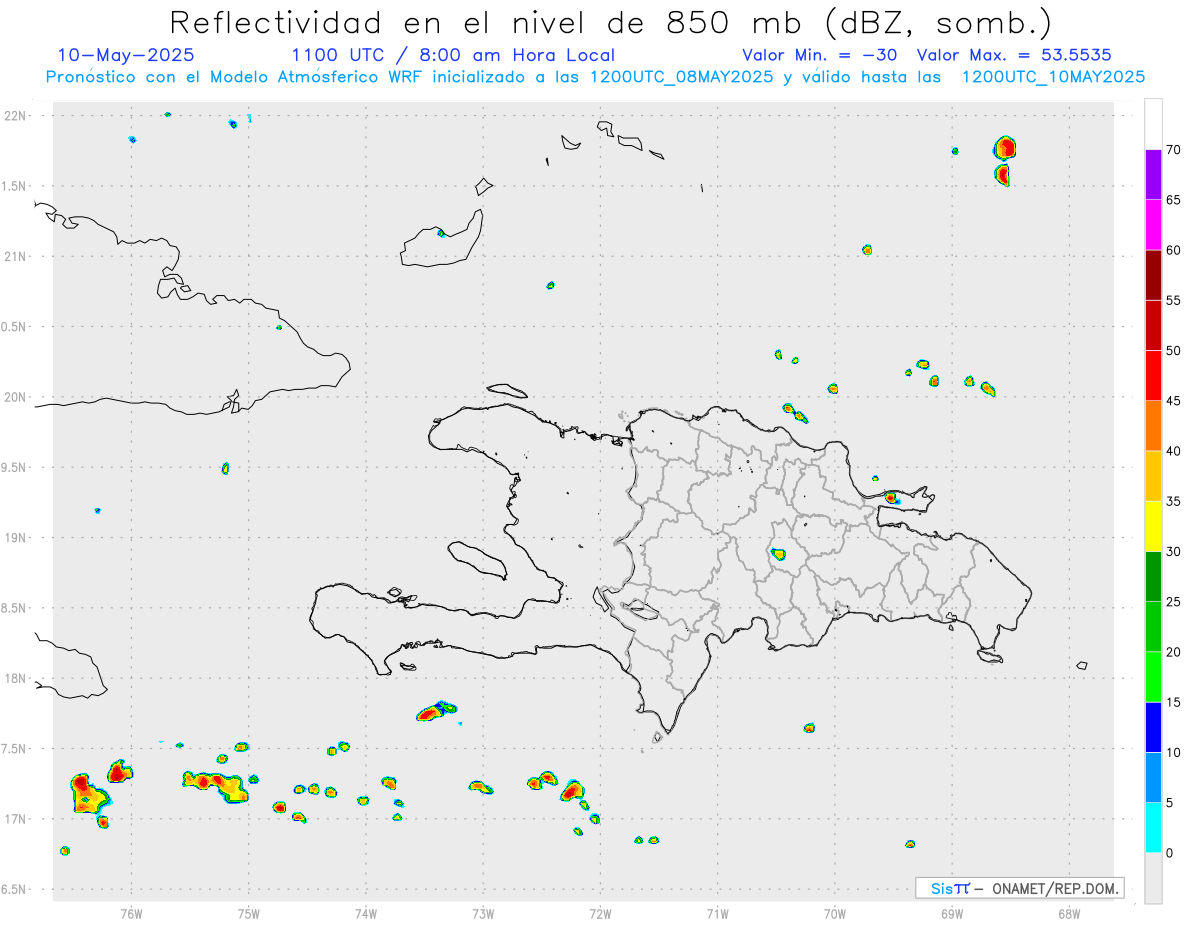Select the valid-until time '1200UTC_10MAY2025'
Image resolution: width=1200 pixels, height=927 pixels.
click(x=1053, y=77)
